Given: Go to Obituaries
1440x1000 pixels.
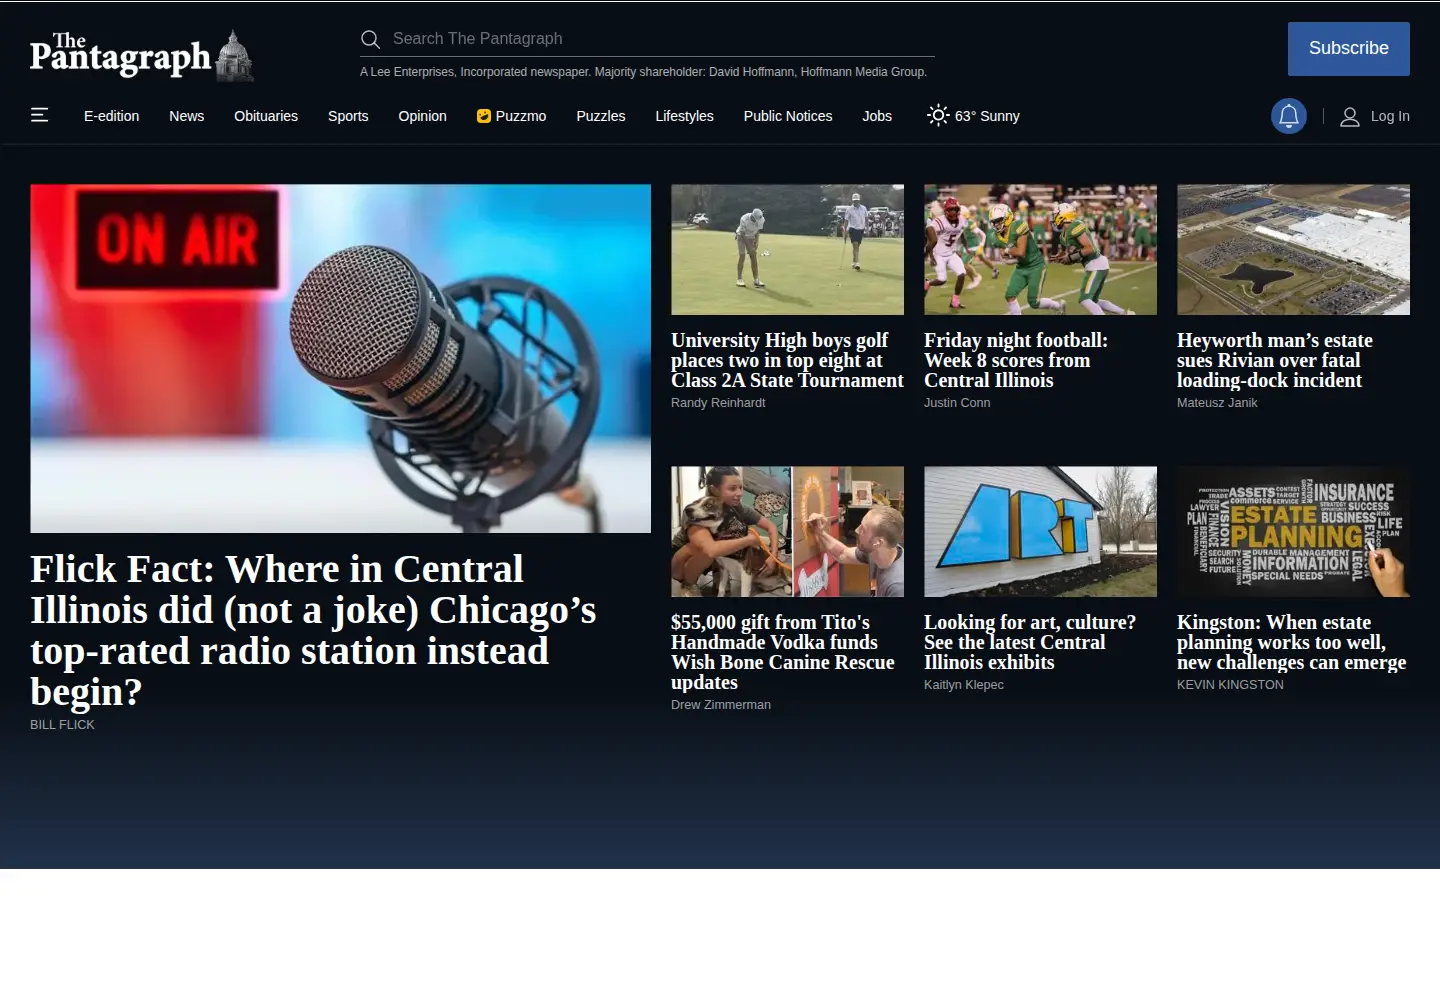Looking at the screenshot, I should (266, 116).
